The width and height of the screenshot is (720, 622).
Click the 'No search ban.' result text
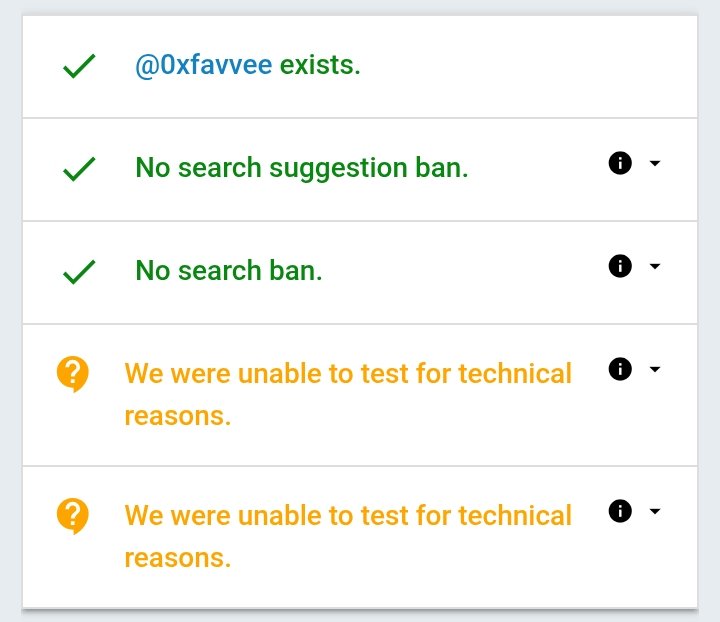tap(229, 271)
